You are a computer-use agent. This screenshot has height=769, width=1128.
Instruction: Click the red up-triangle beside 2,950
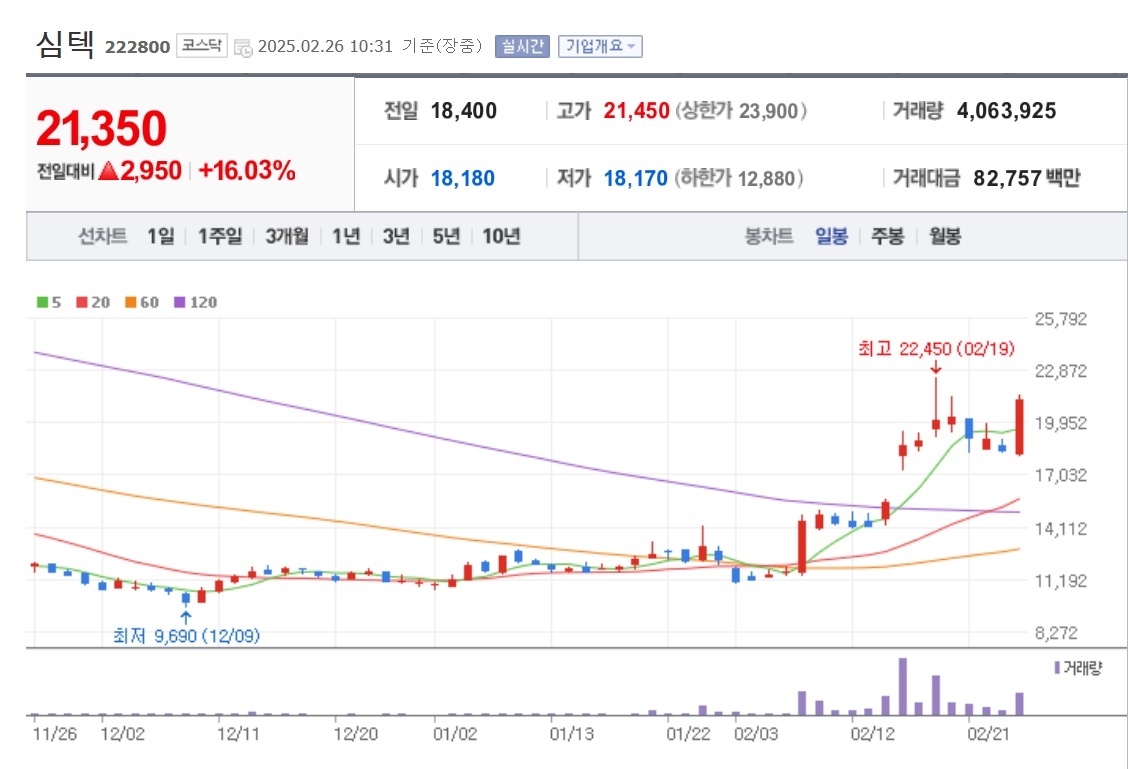click(x=109, y=171)
